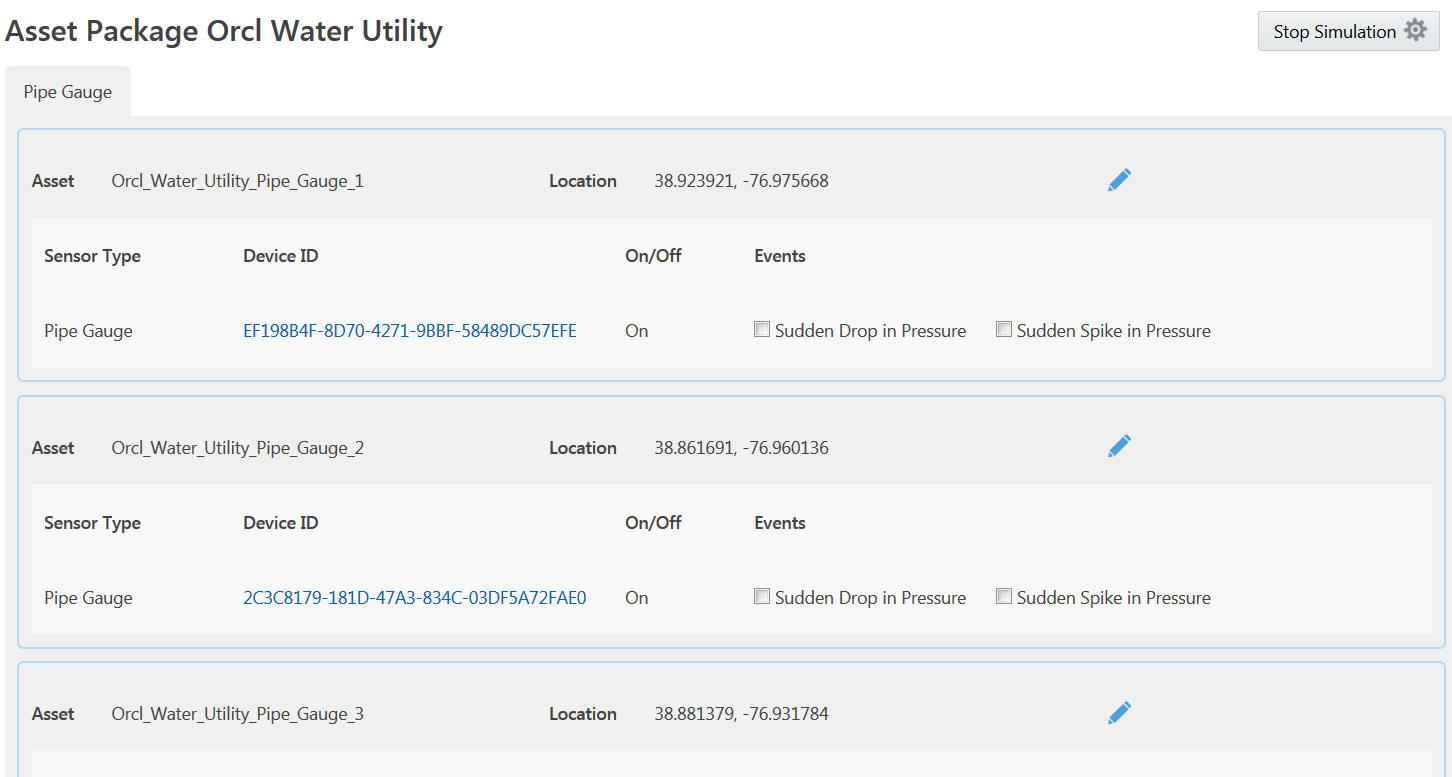Click location 38.881379, -76.931784

(741, 714)
